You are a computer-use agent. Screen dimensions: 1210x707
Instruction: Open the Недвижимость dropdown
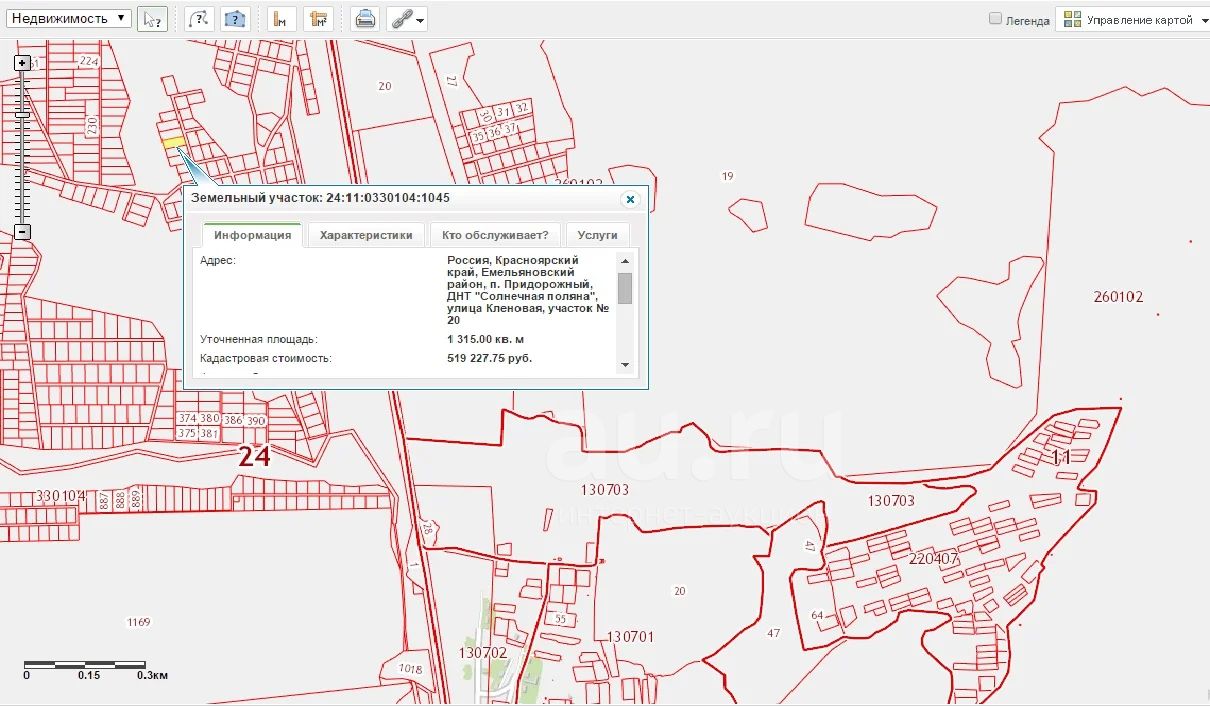click(x=68, y=18)
